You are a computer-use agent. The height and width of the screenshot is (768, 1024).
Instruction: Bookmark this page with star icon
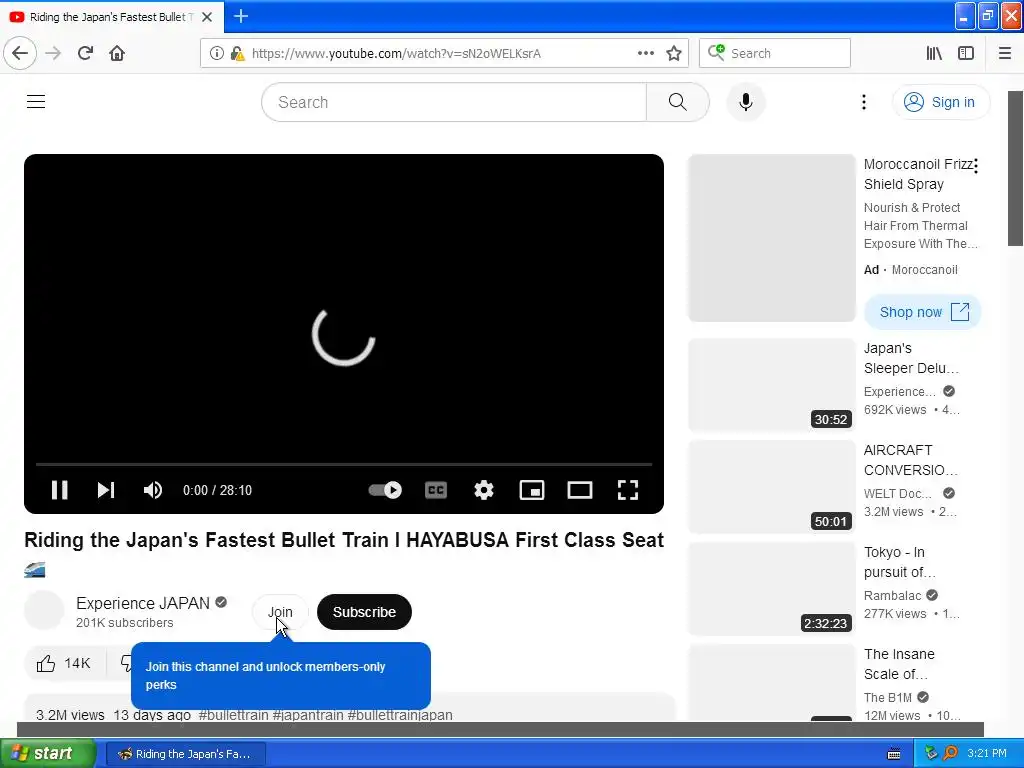(674, 53)
